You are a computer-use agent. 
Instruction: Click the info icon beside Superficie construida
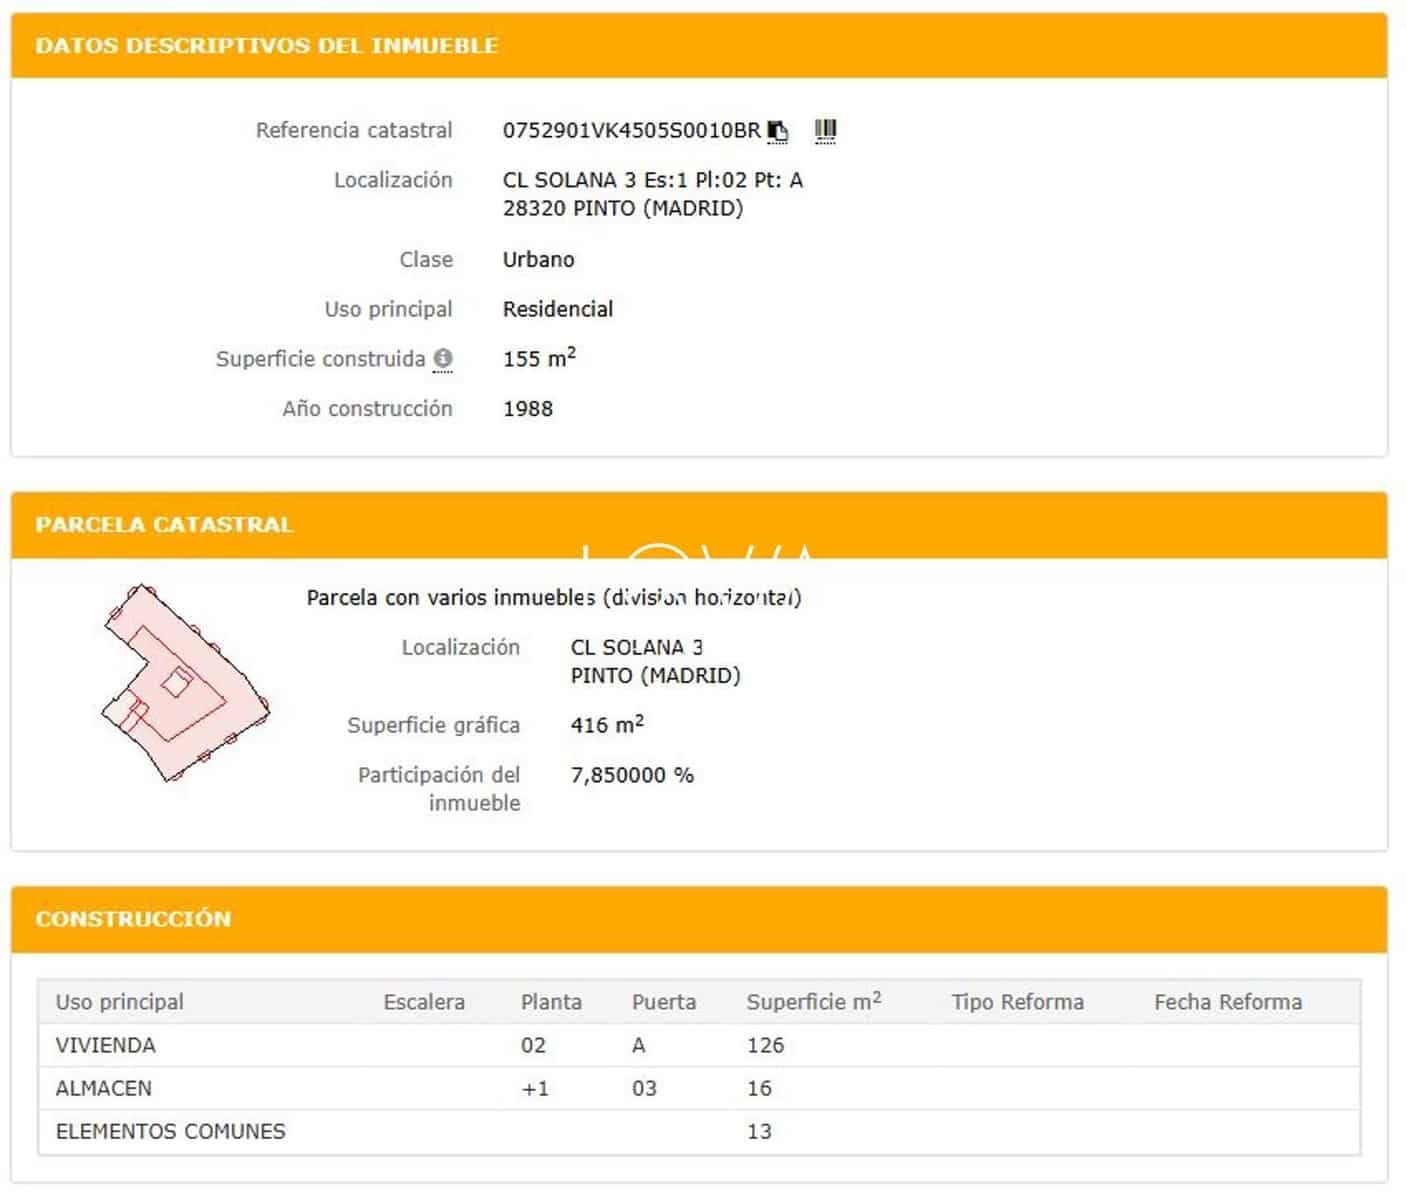pos(443,358)
